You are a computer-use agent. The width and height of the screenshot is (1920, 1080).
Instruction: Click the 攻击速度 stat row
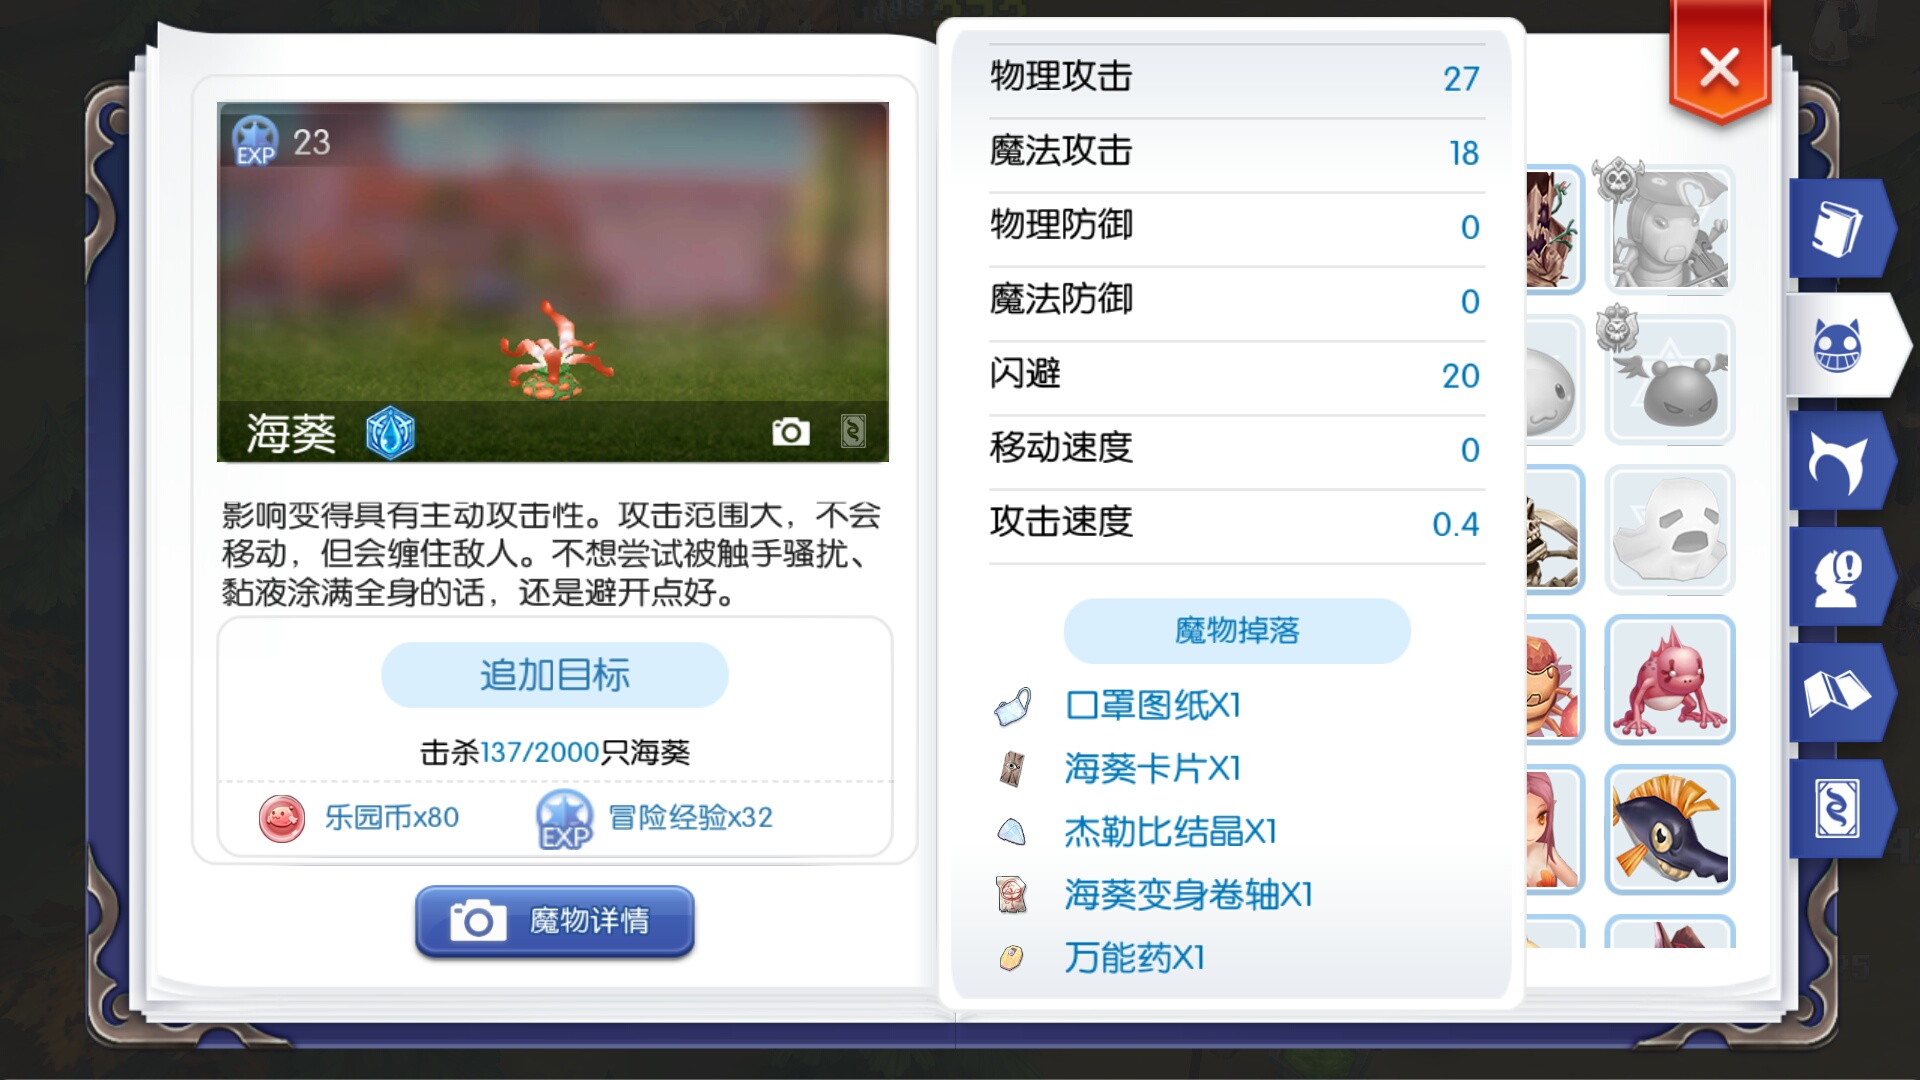click(1237, 524)
